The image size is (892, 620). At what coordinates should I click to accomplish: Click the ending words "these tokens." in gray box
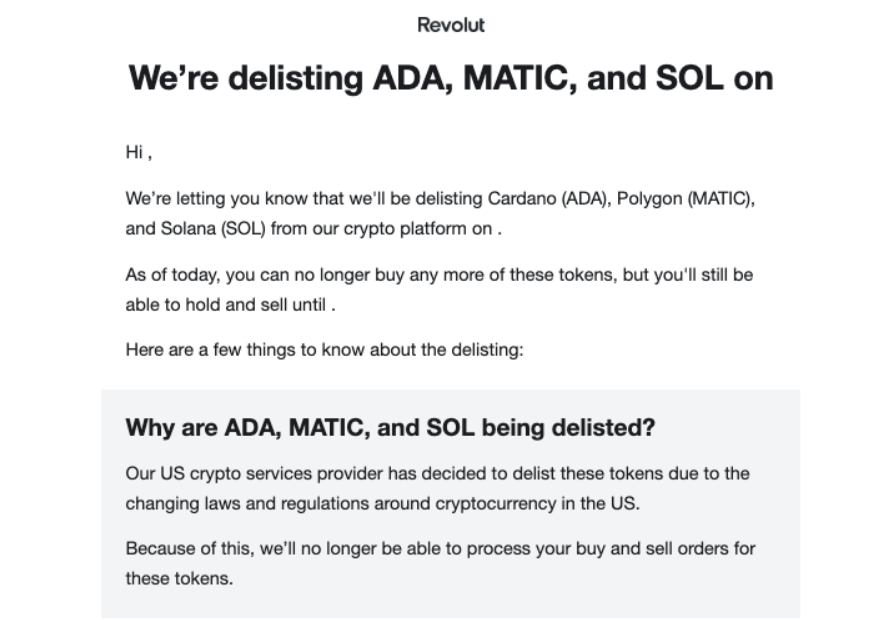coord(178,578)
